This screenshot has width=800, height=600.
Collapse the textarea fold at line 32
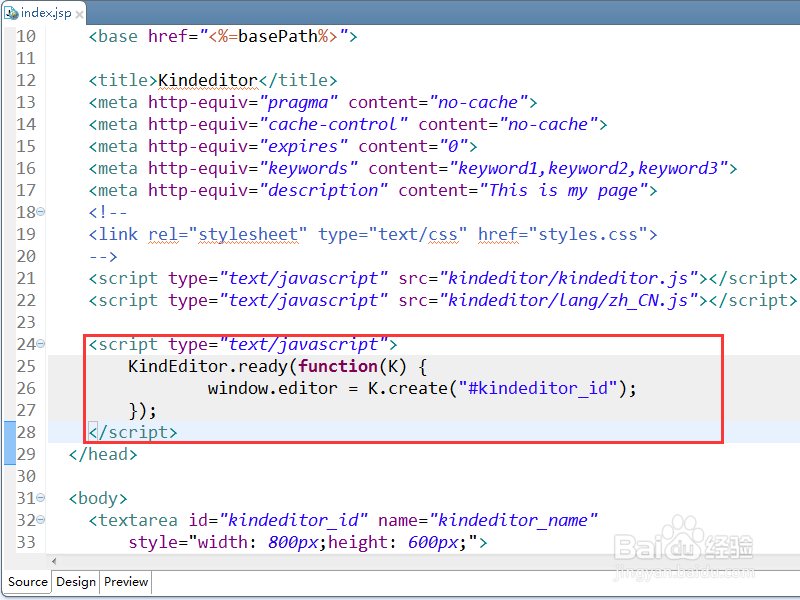[40, 519]
